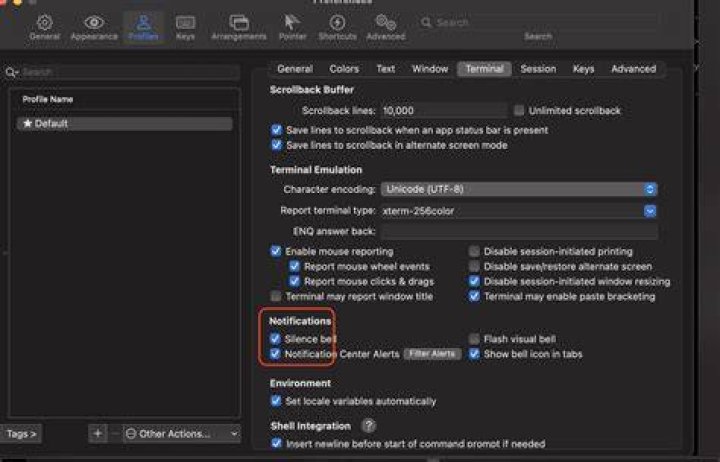The width and height of the screenshot is (720, 462).
Task: Switch to the General profile tab
Action: pos(295,69)
